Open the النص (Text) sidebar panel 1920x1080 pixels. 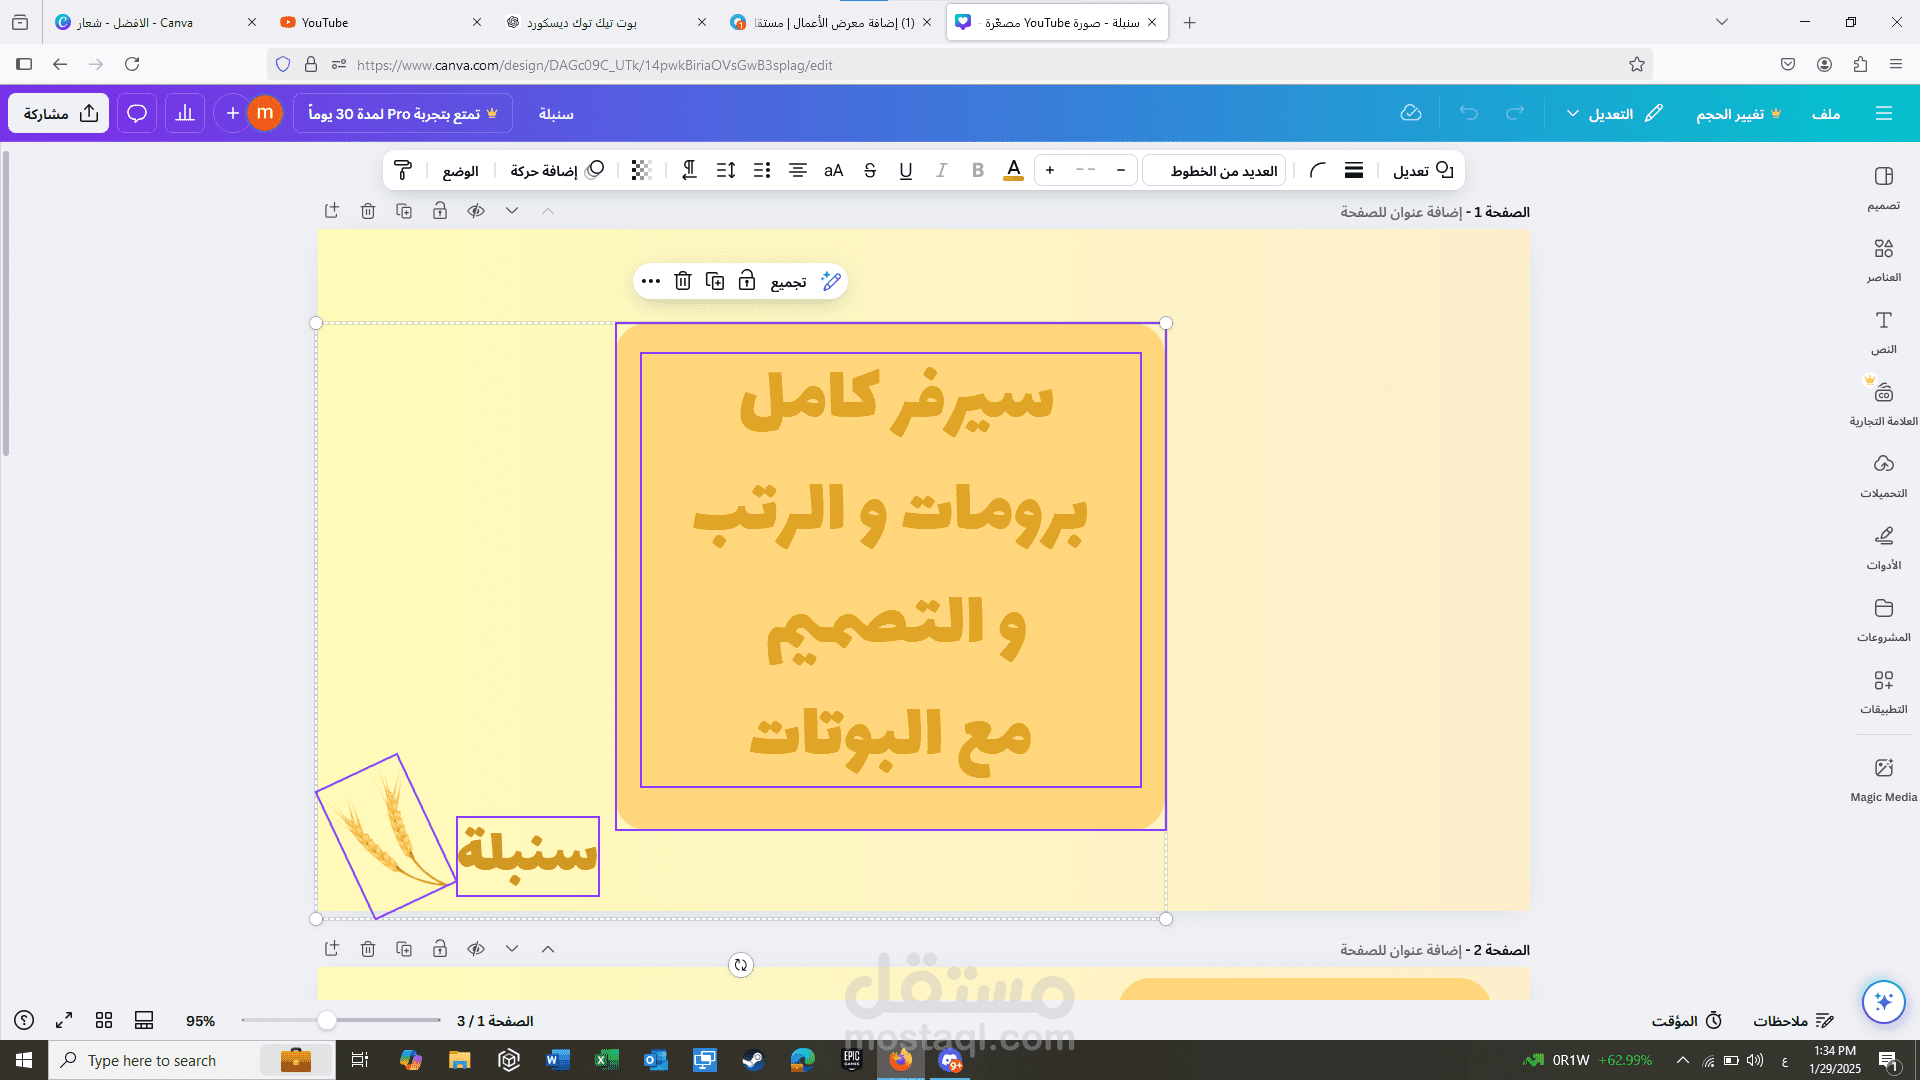(1883, 331)
